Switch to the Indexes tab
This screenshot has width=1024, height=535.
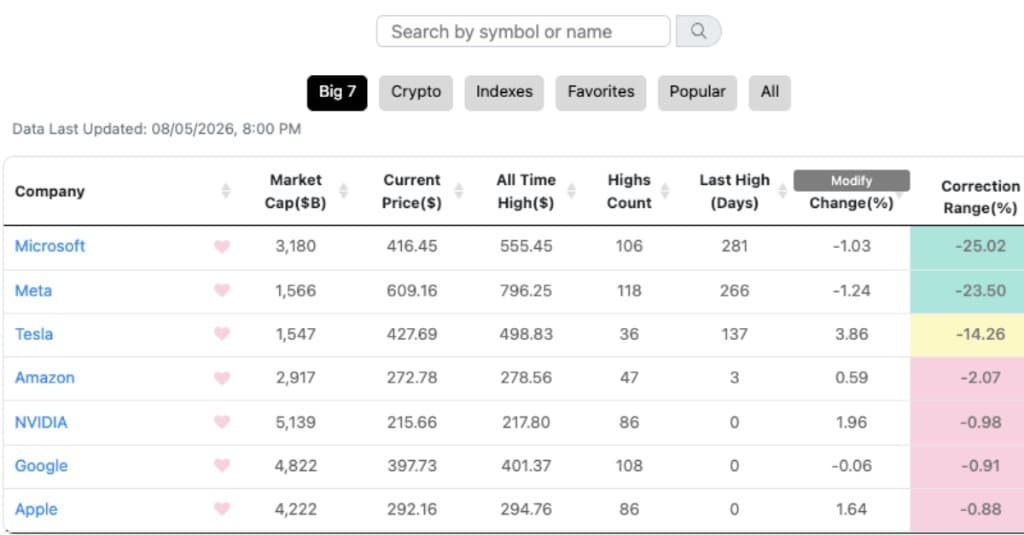[x=504, y=93]
